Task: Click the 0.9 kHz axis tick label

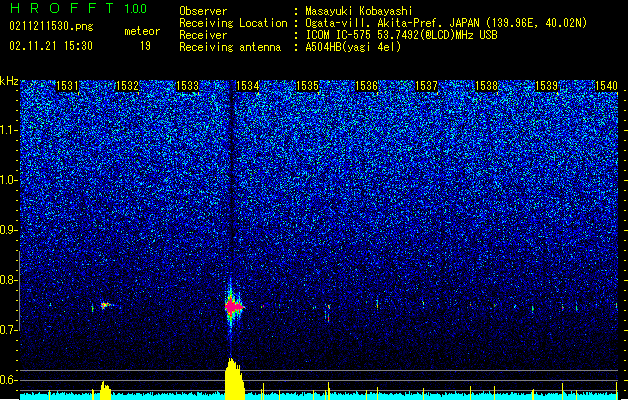Action: 8,230
